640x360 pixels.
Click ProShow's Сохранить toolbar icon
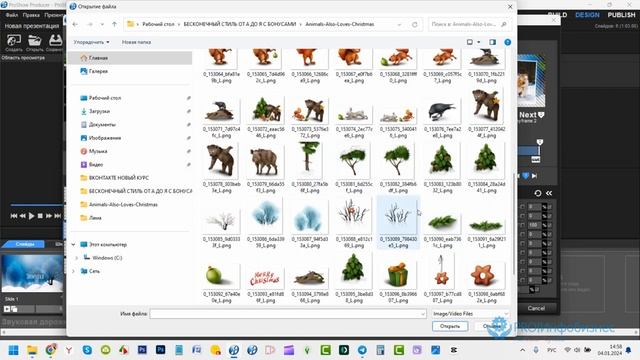55,42
